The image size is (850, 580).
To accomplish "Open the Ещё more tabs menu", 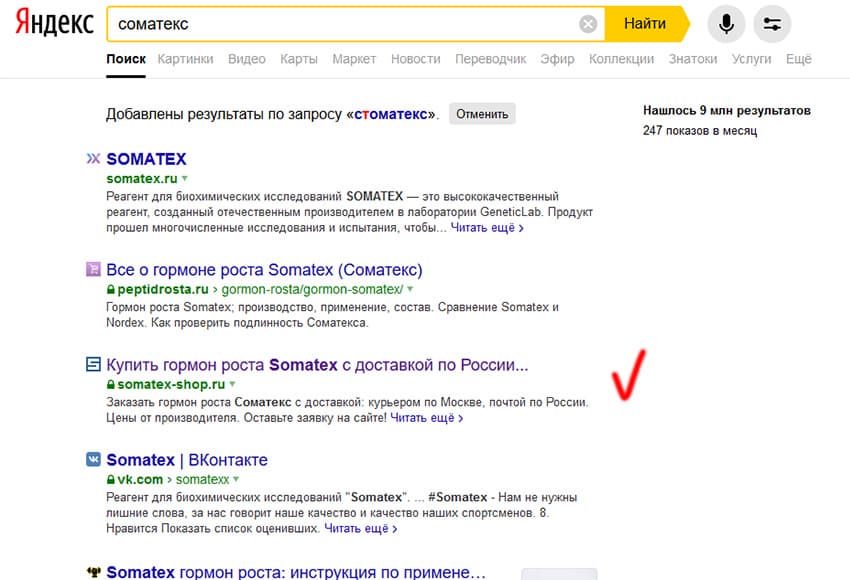I will click(799, 59).
